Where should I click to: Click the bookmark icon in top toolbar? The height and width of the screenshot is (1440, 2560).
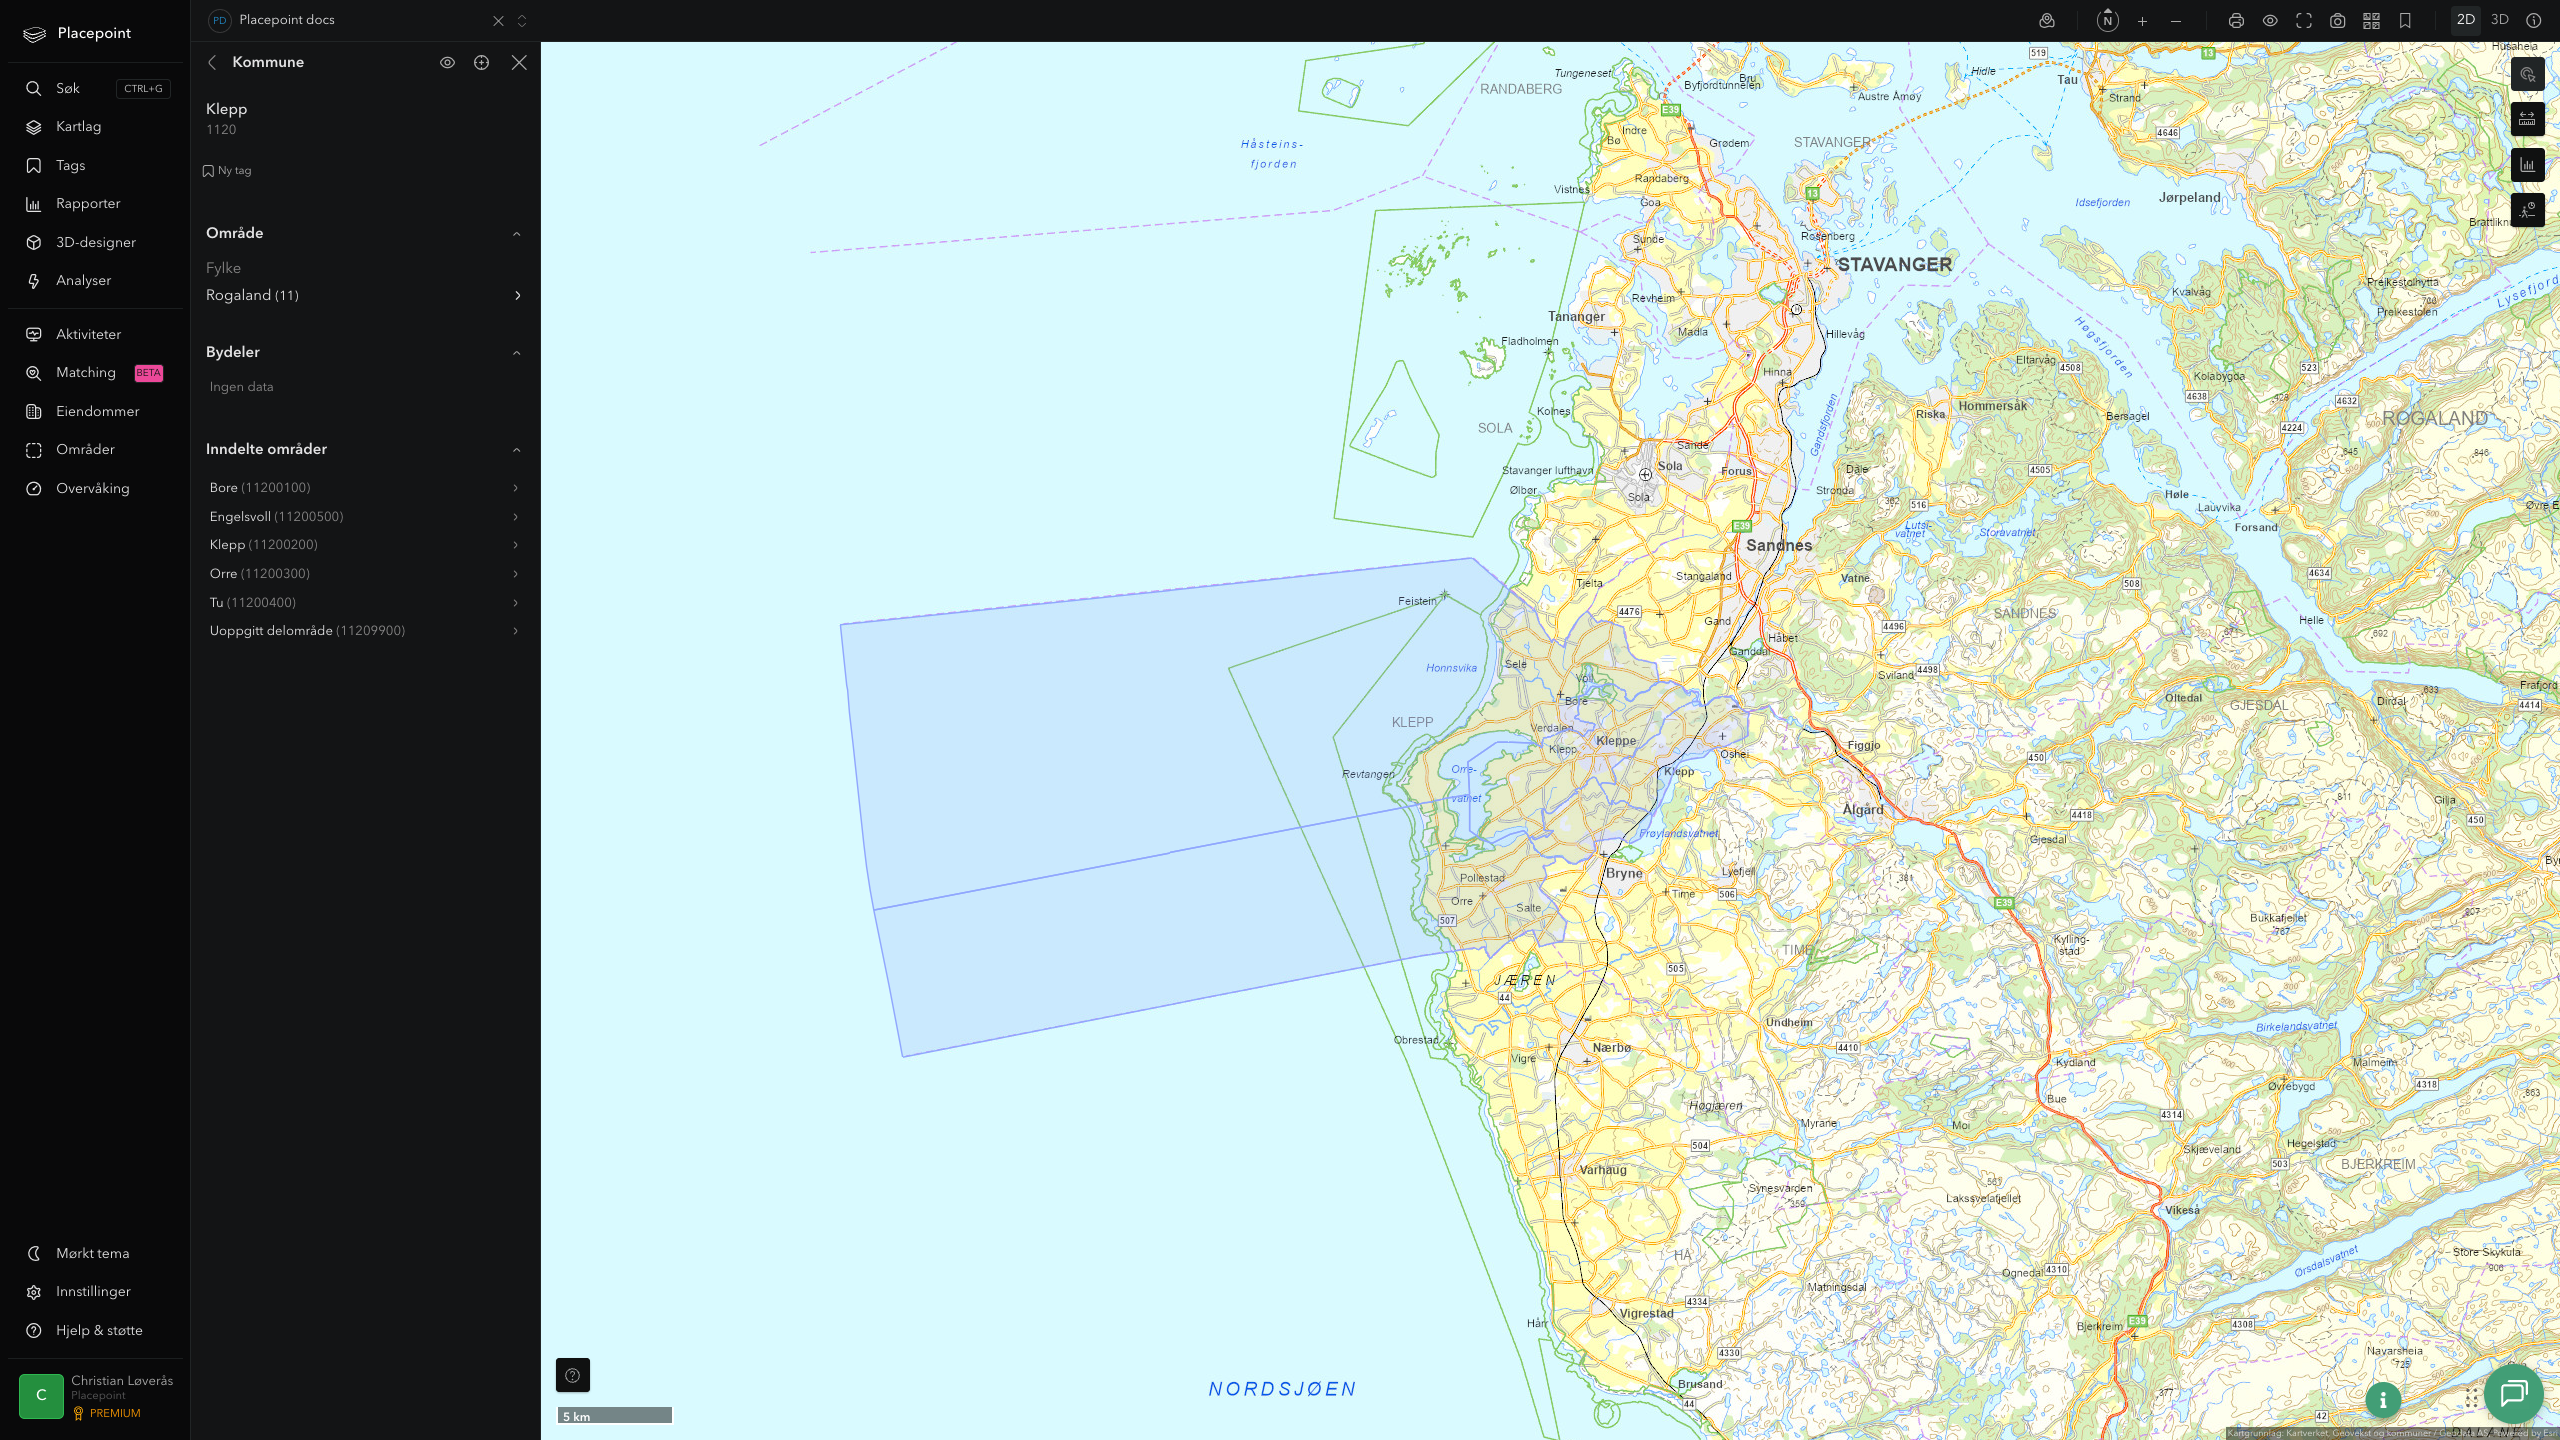(x=2405, y=21)
